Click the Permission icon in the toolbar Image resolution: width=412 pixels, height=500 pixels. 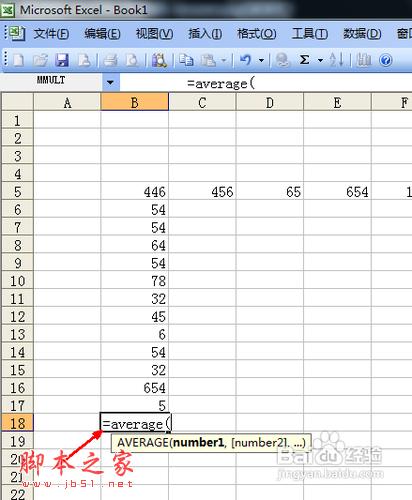tap(84, 60)
